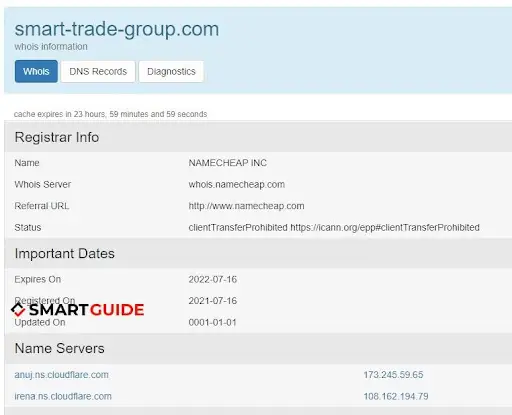Open the anuj.ns.cloudflare.com name server link
This screenshot has width=512, height=415.
61,375
